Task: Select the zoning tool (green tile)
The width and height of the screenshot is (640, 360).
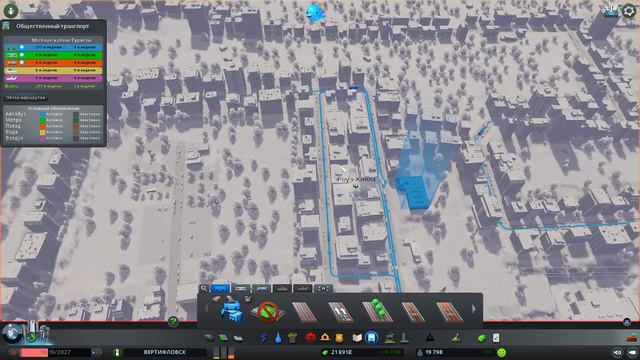Action: click(x=223, y=338)
